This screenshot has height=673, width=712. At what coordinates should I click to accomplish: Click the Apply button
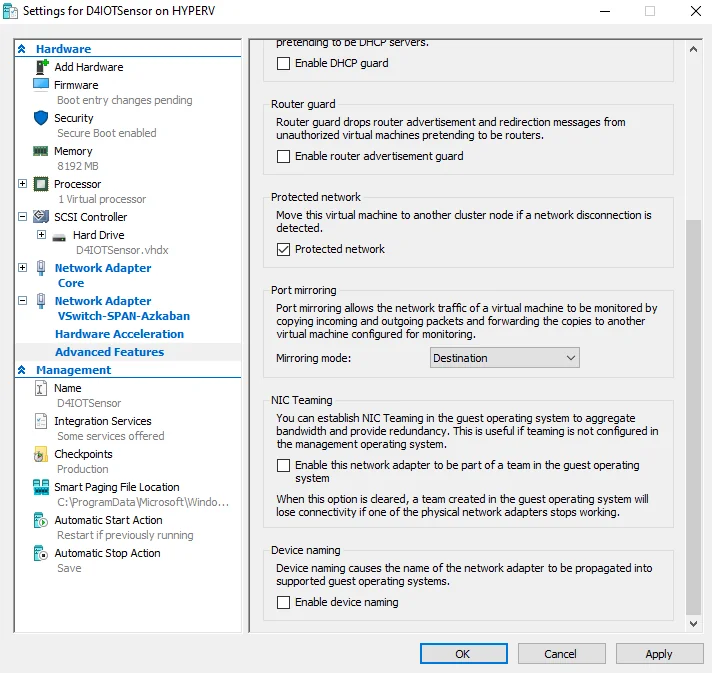click(x=658, y=653)
